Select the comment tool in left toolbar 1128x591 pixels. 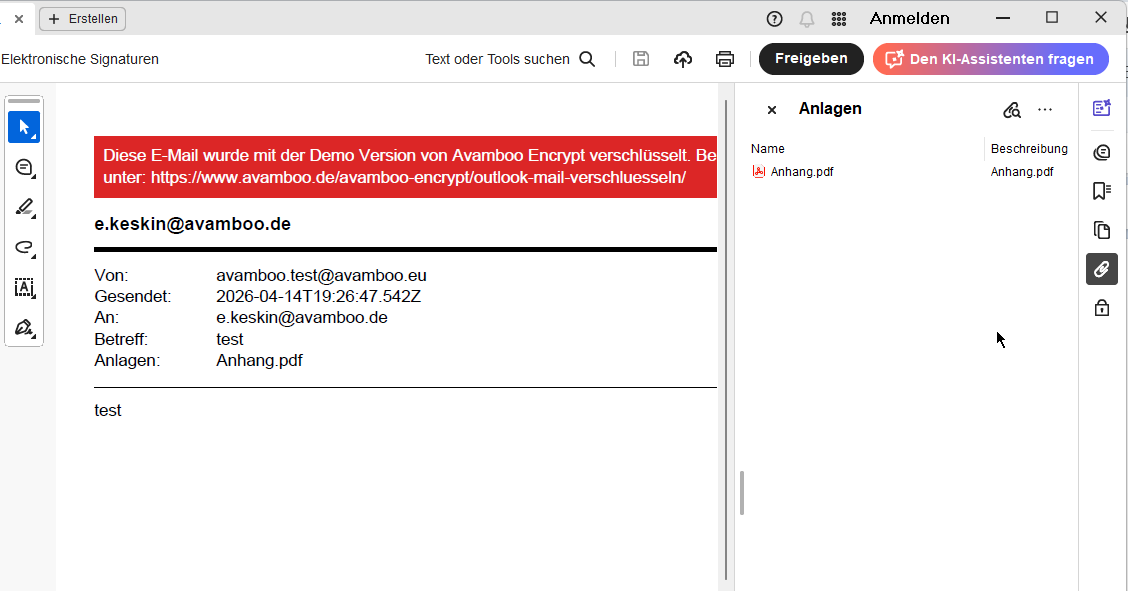click(x=24, y=168)
